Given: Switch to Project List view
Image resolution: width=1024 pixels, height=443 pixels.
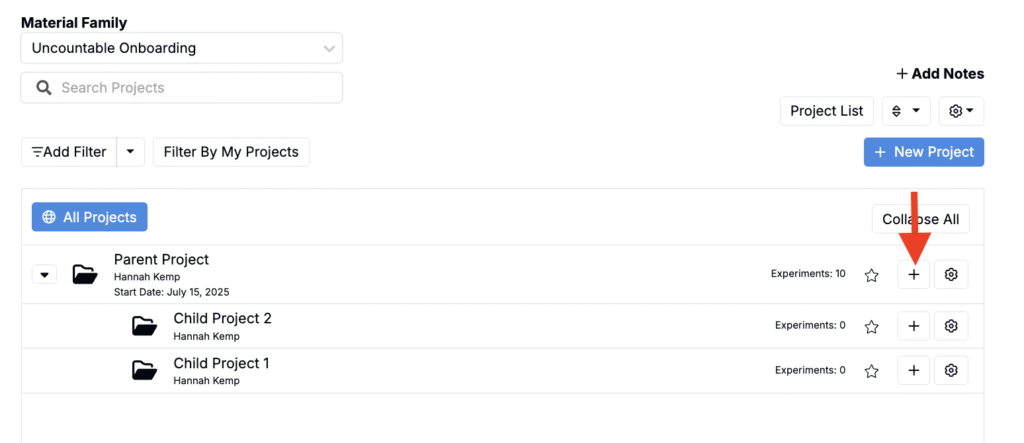Looking at the screenshot, I should click(826, 111).
